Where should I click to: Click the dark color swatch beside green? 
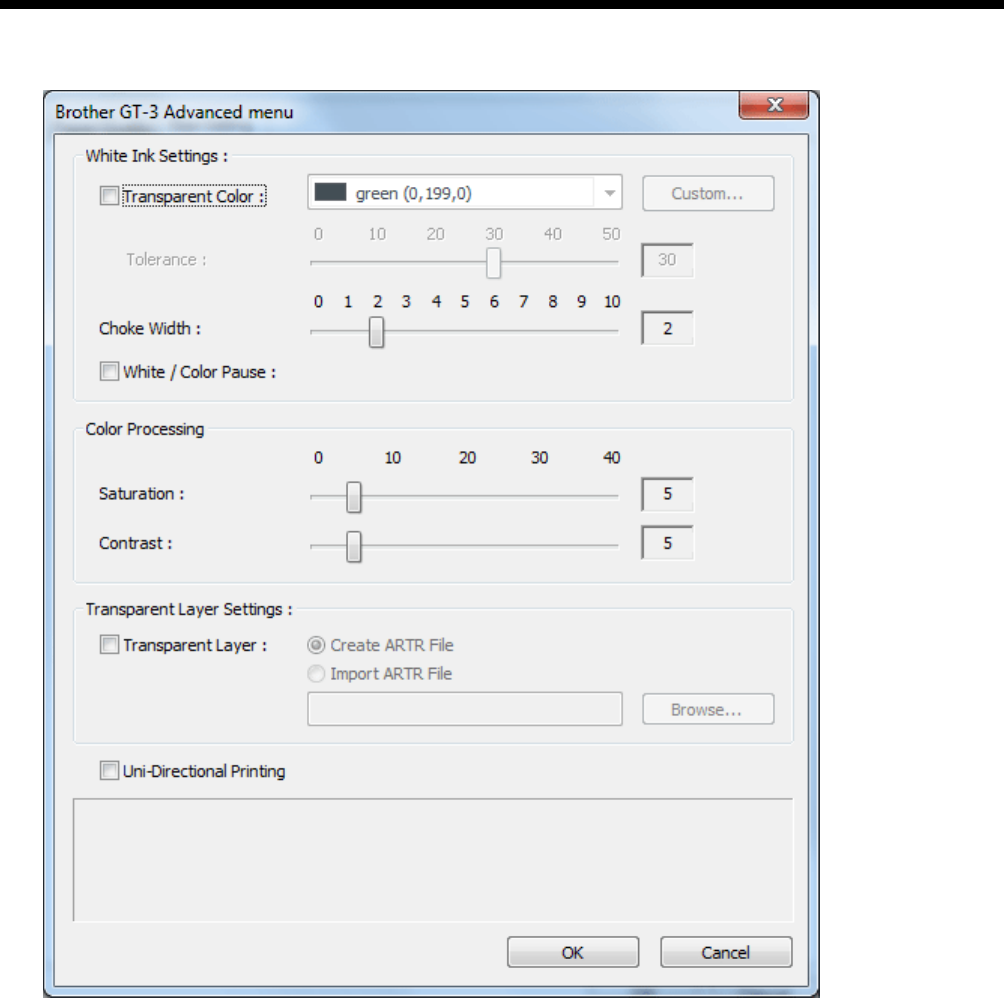tap(330, 192)
